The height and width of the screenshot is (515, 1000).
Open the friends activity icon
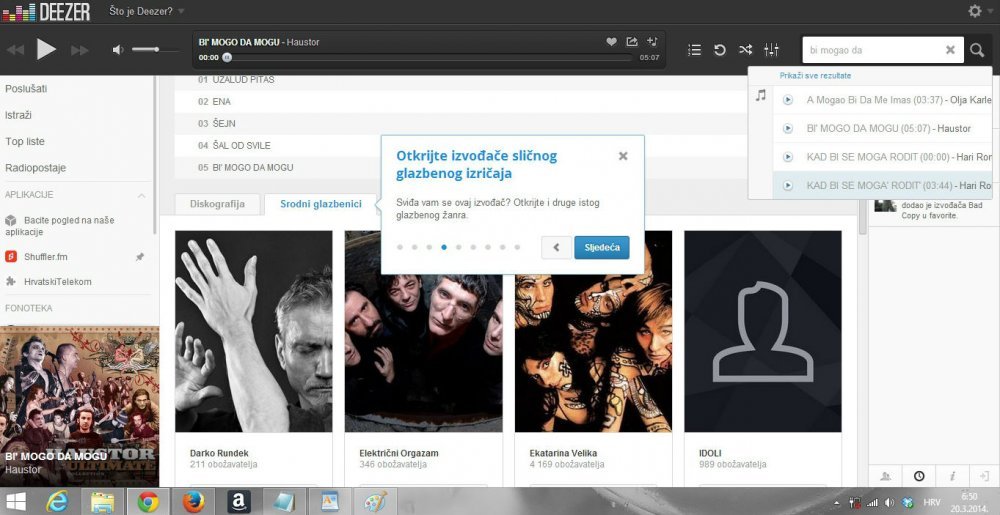[885, 475]
